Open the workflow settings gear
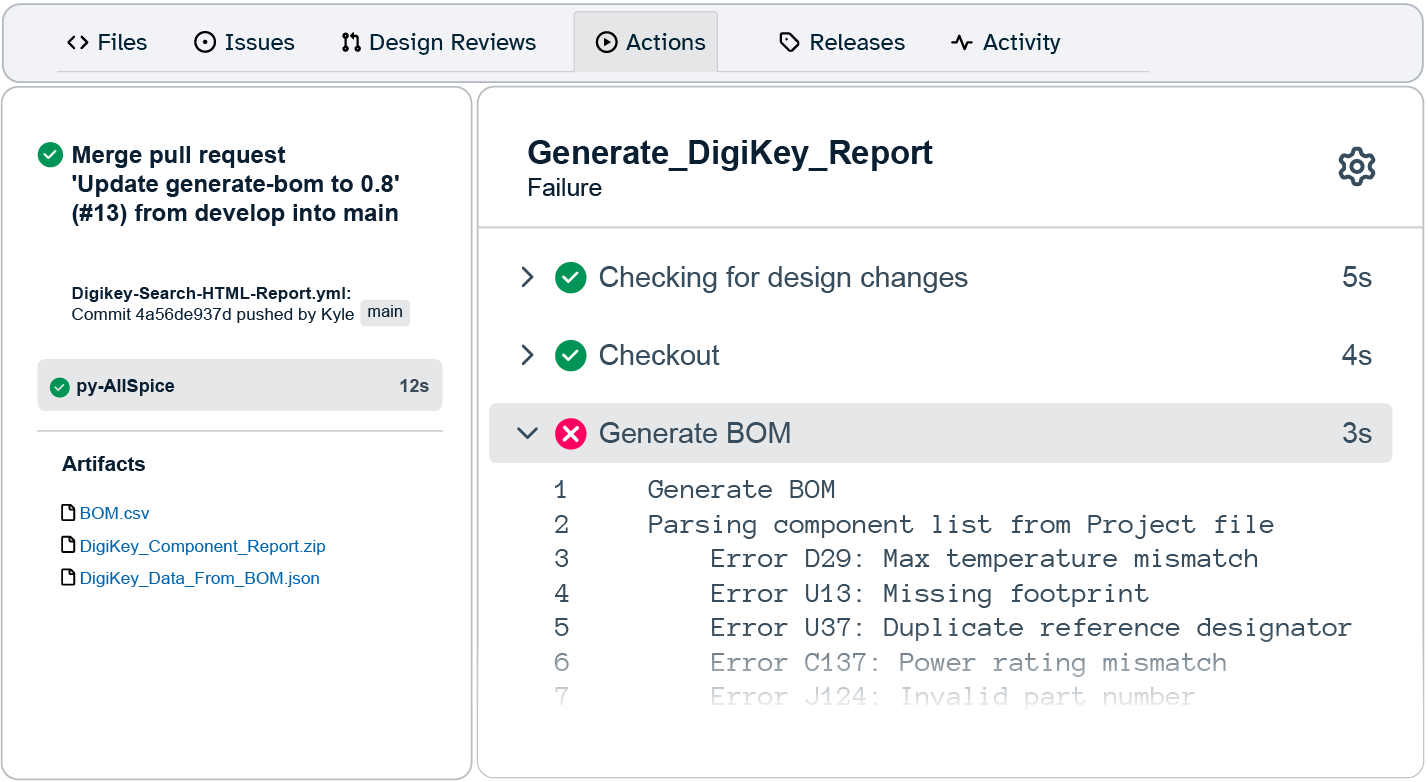This screenshot has height=782, width=1428. 1357,166
